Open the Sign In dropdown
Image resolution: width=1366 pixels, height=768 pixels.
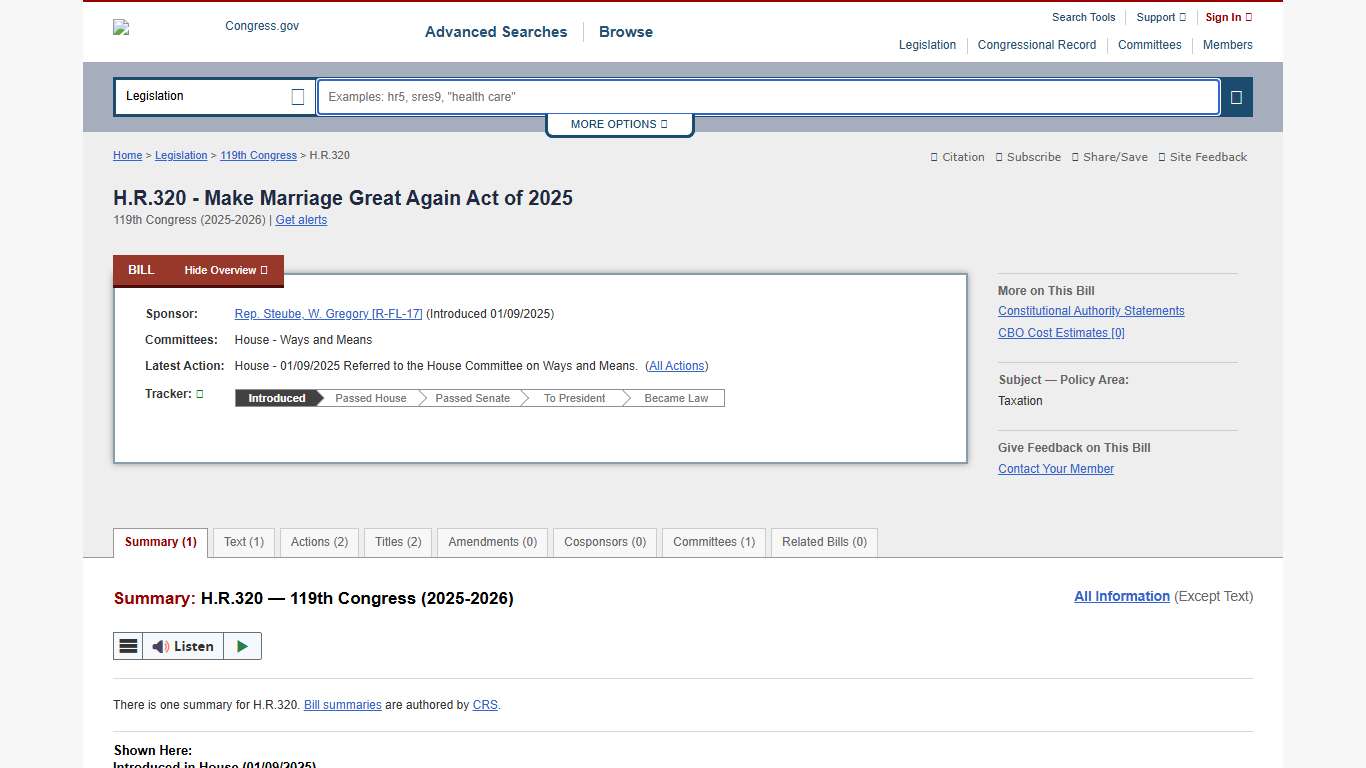[1228, 17]
